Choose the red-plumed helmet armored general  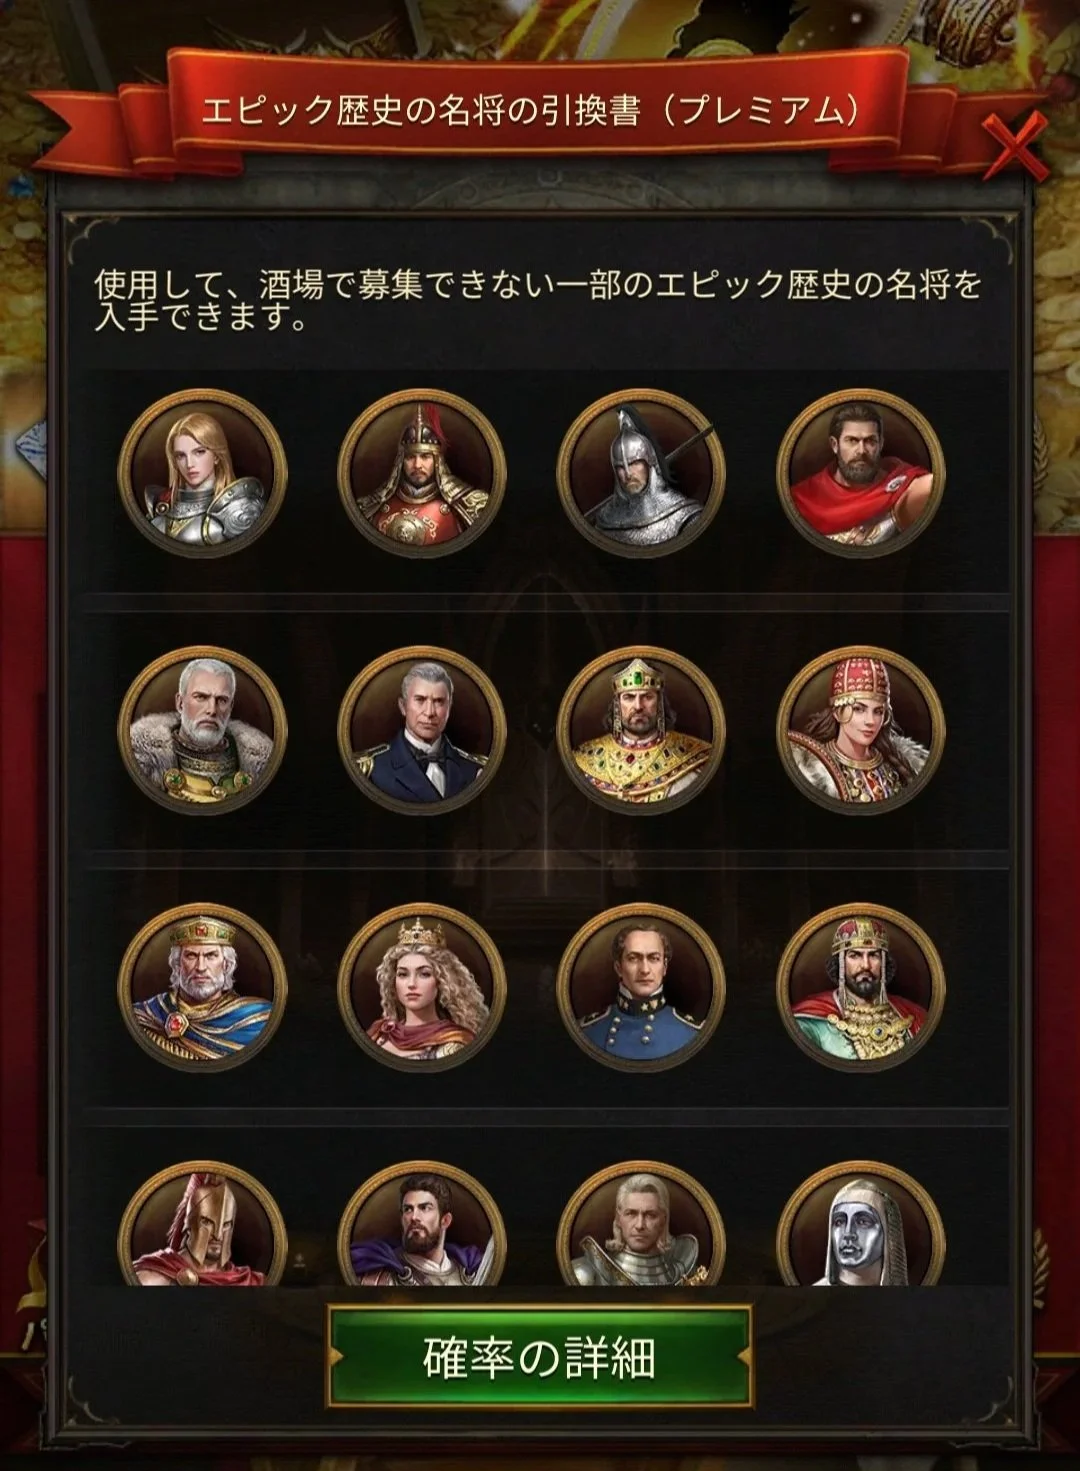point(422,473)
